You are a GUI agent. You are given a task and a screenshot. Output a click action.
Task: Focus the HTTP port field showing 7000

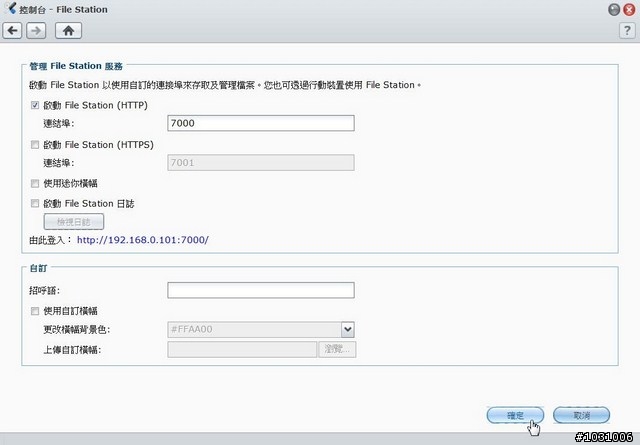pyautogui.click(x=261, y=123)
